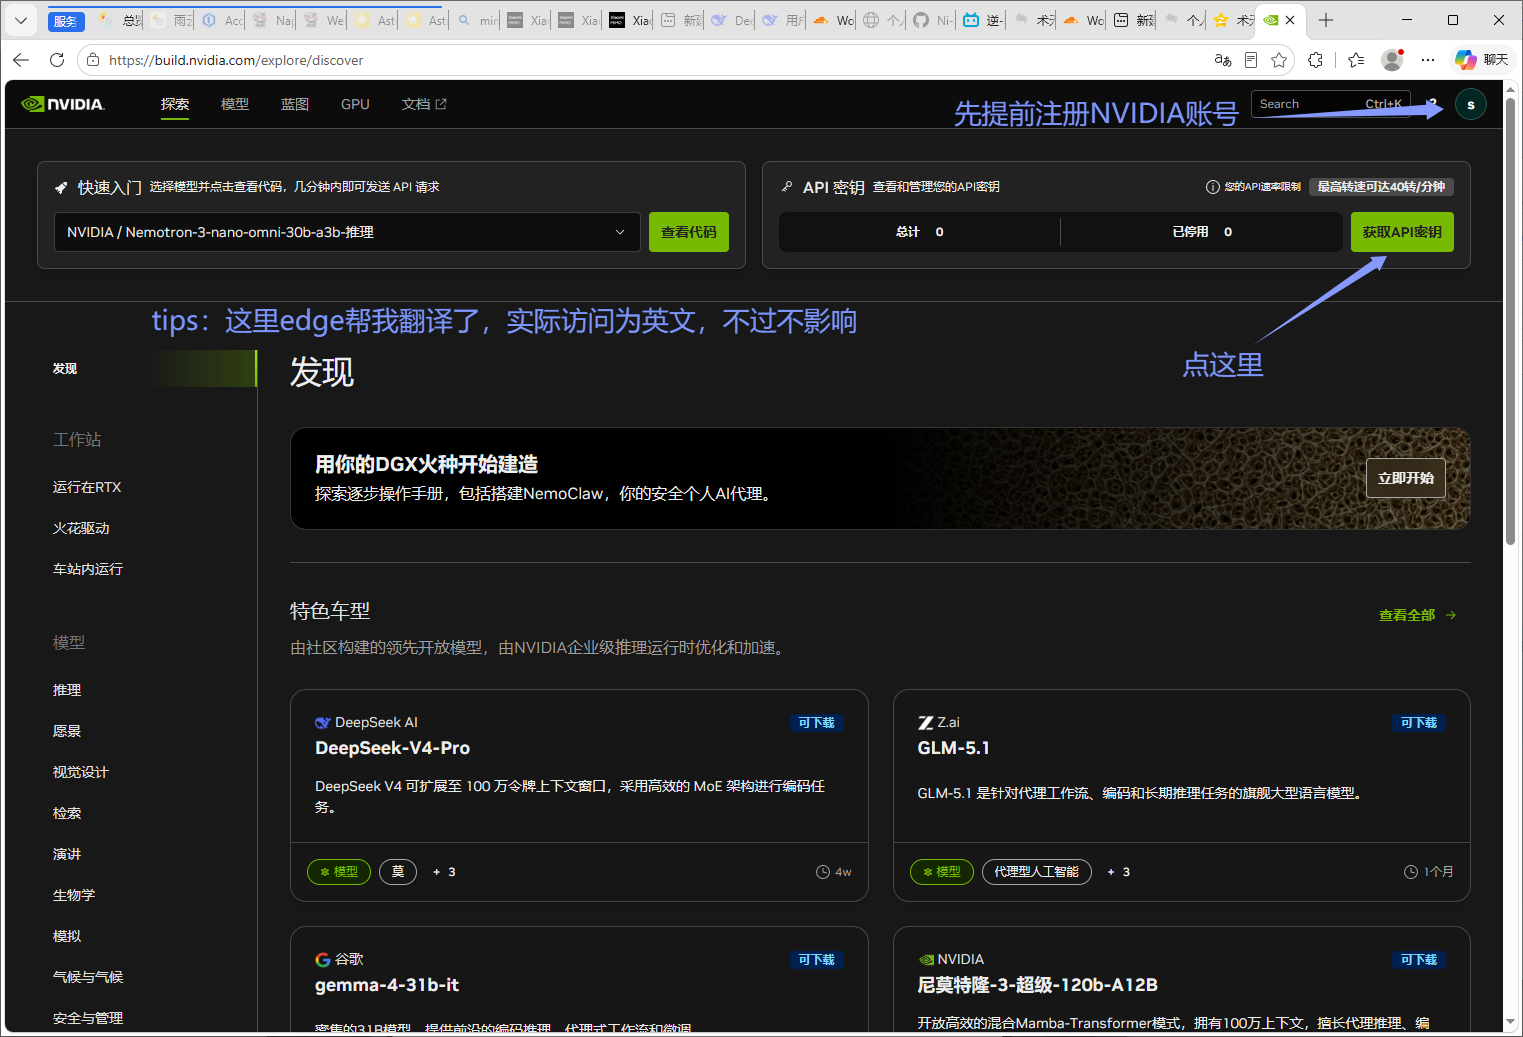Open a new browser tab
Image resolution: width=1523 pixels, height=1037 pixels.
[1326, 20]
